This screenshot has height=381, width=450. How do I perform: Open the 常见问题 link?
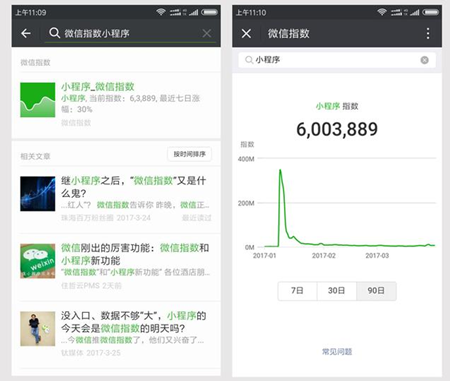tap(337, 352)
